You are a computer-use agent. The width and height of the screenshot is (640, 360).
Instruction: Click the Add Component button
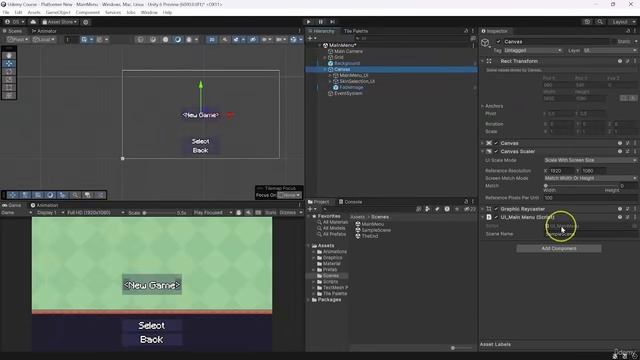pos(559,248)
